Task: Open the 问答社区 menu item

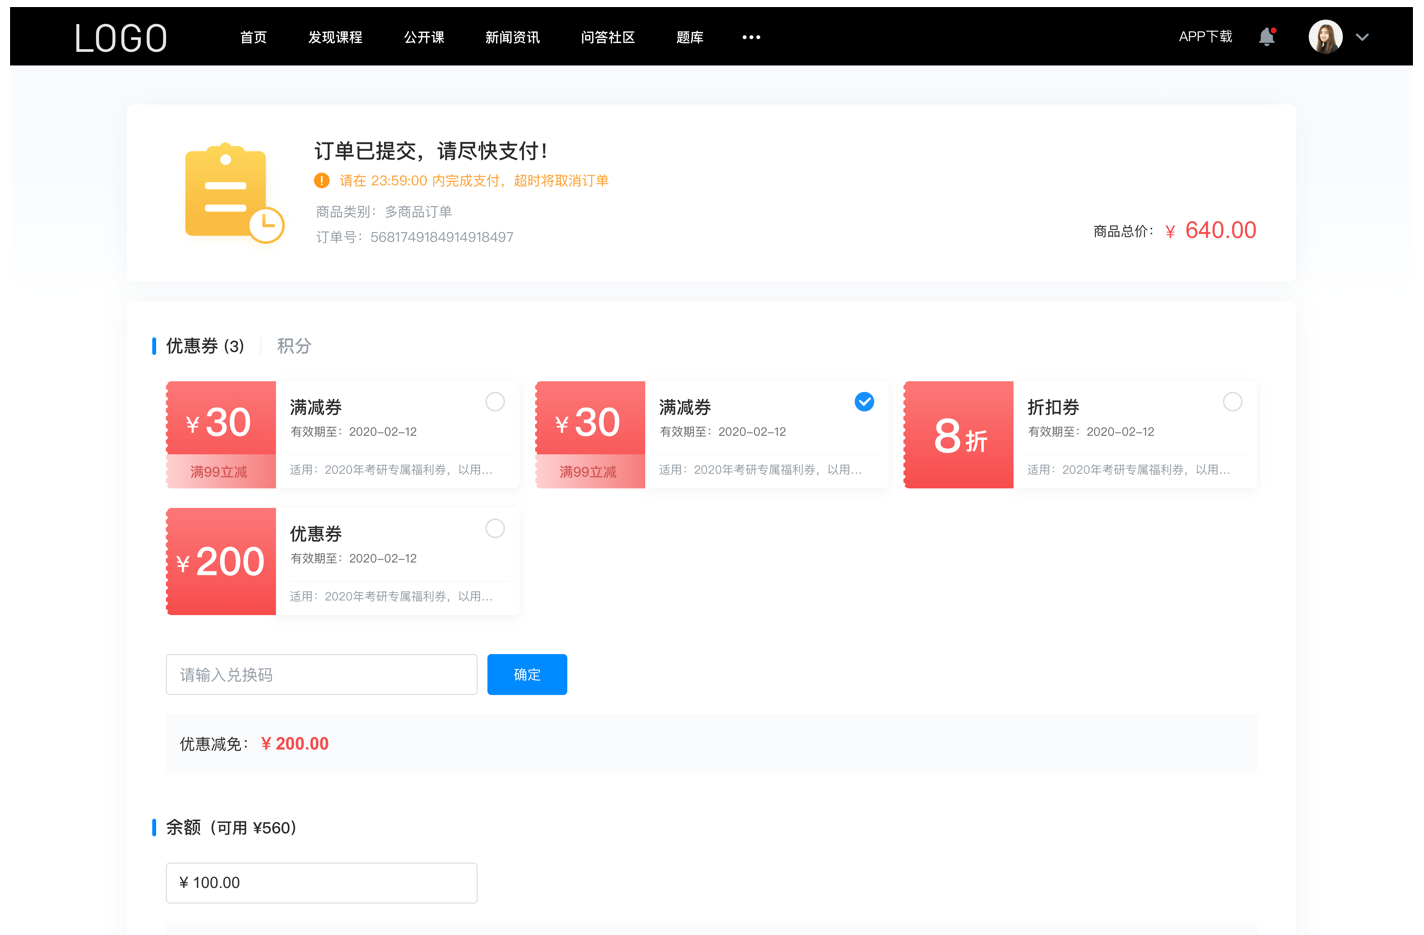Action: [608, 37]
